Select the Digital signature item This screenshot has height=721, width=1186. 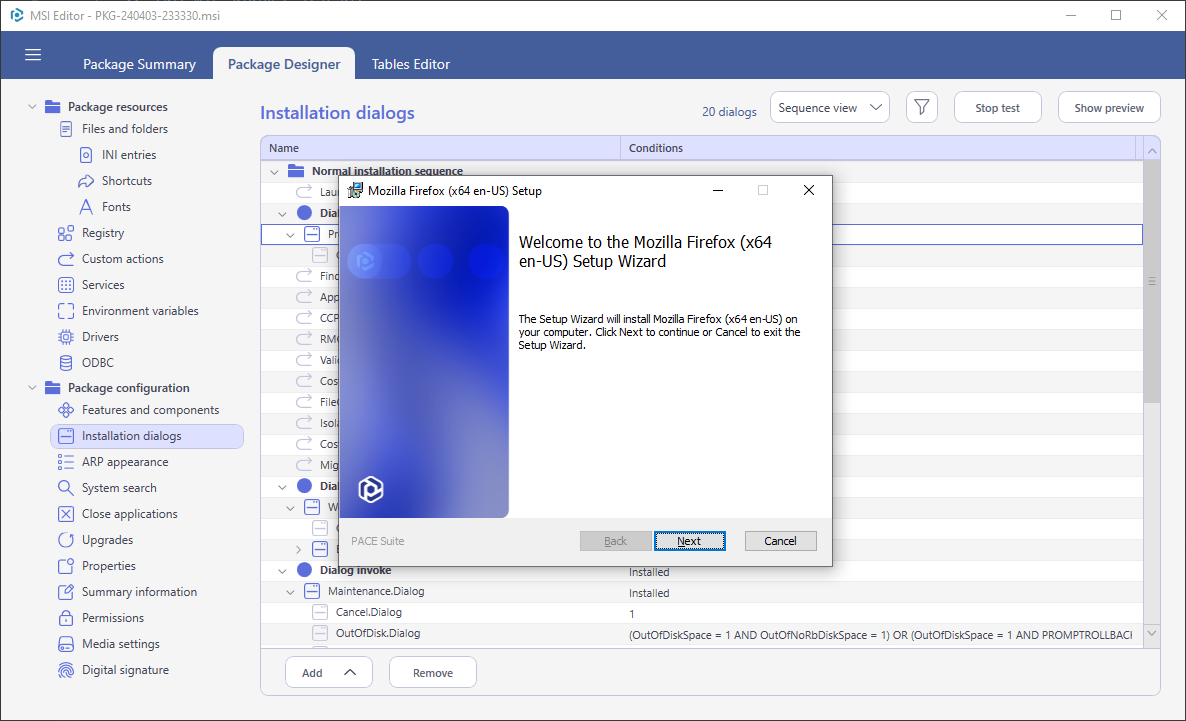tap(126, 670)
